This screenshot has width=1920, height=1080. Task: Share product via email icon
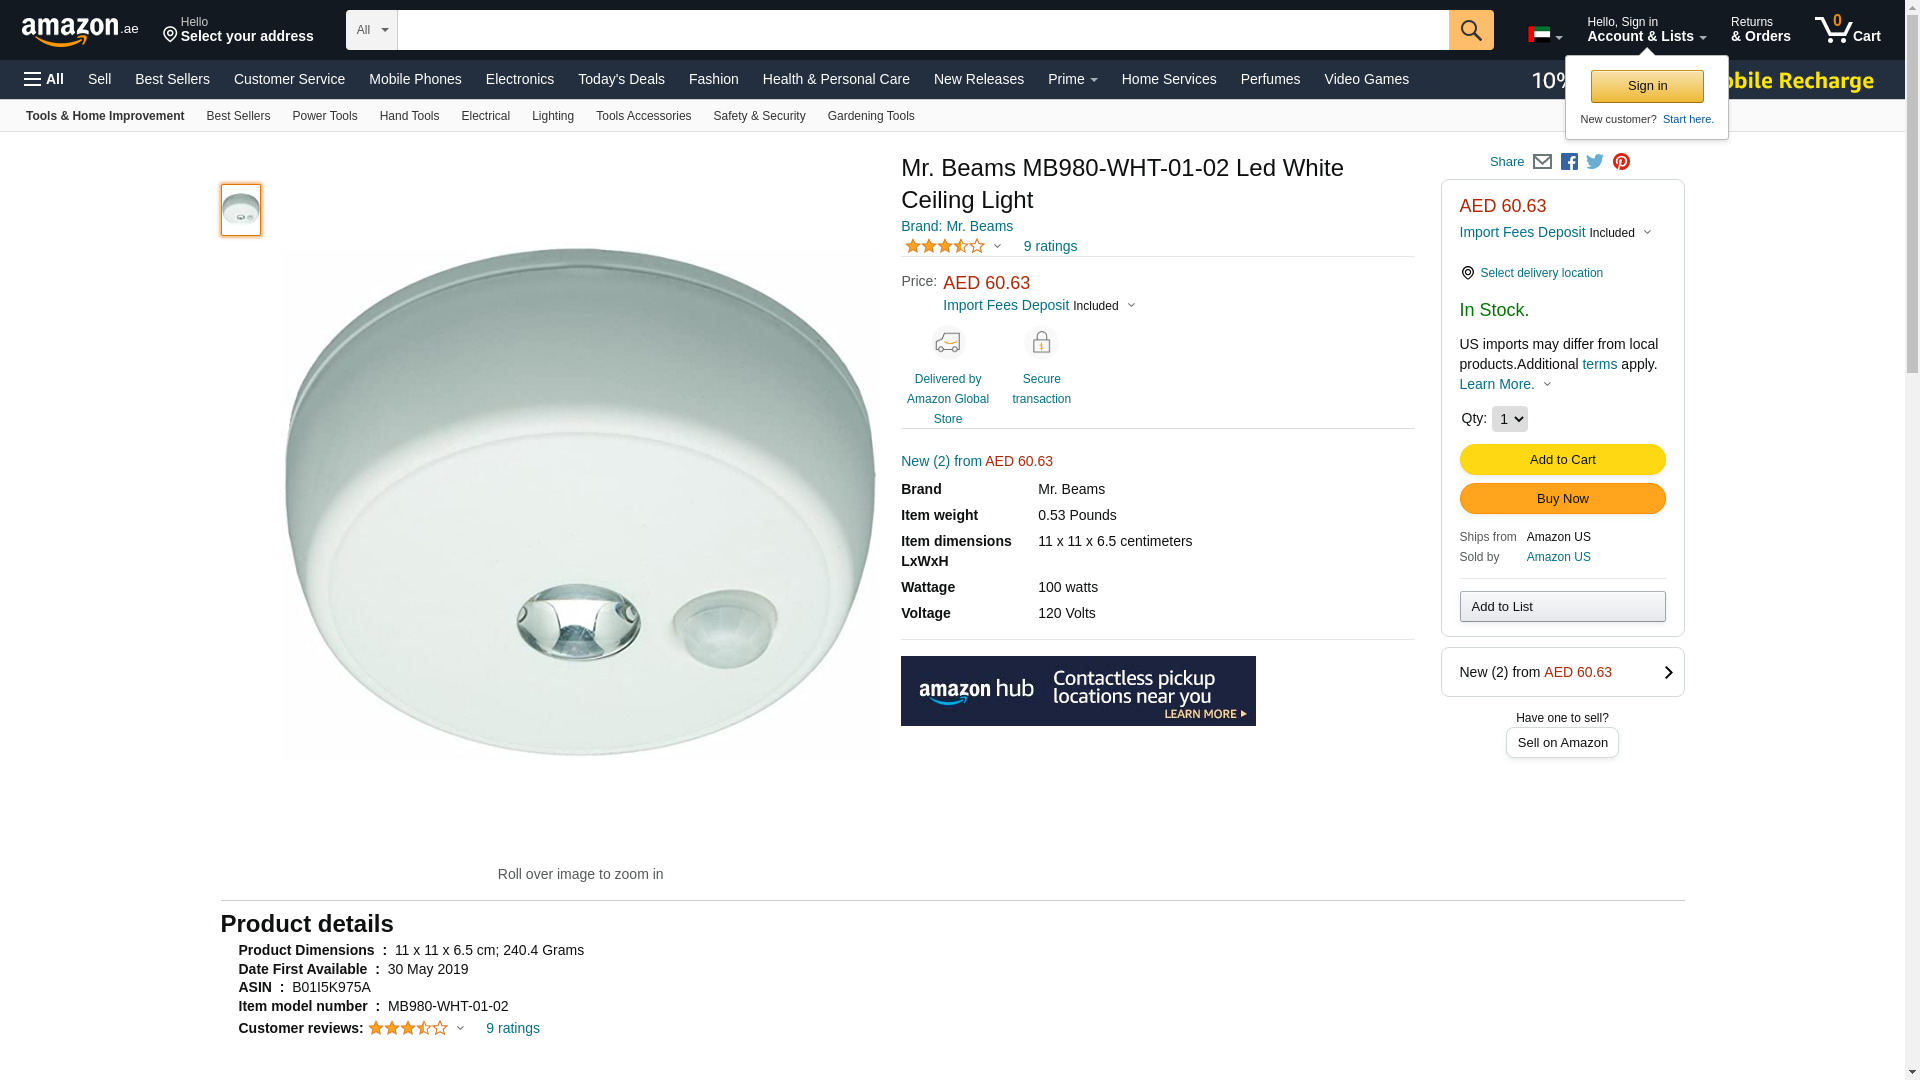tap(1542, 162)
